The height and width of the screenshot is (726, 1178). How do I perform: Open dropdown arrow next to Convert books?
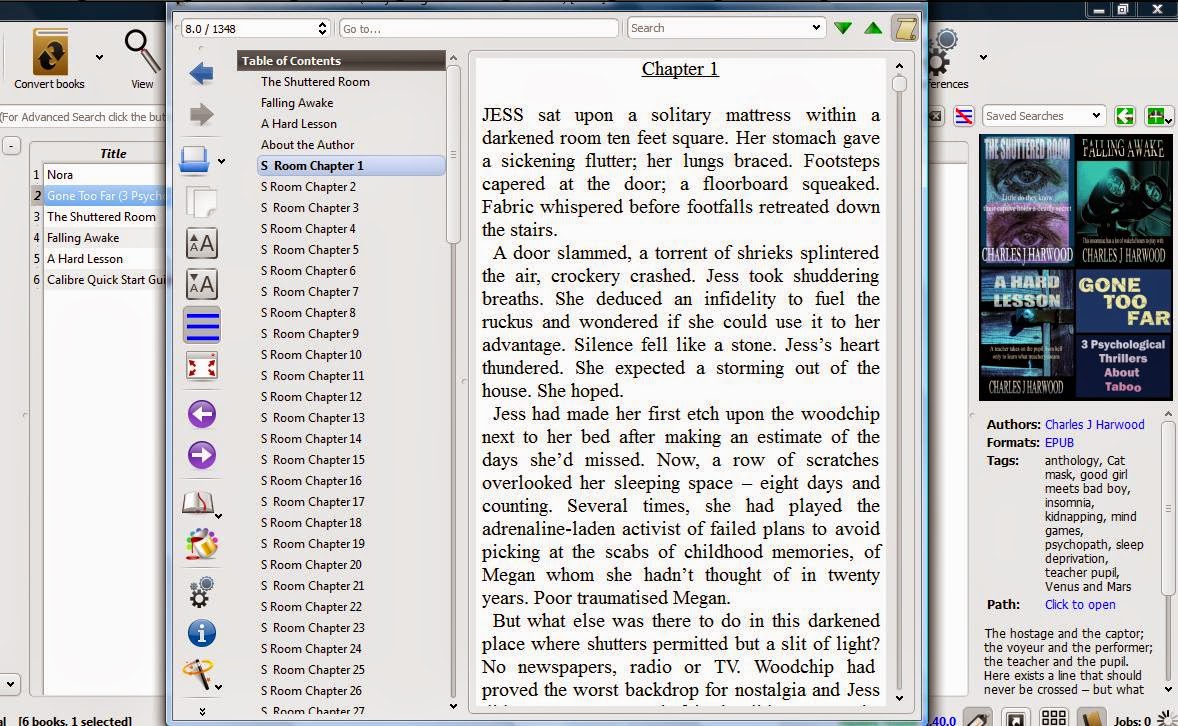[99, 57]
